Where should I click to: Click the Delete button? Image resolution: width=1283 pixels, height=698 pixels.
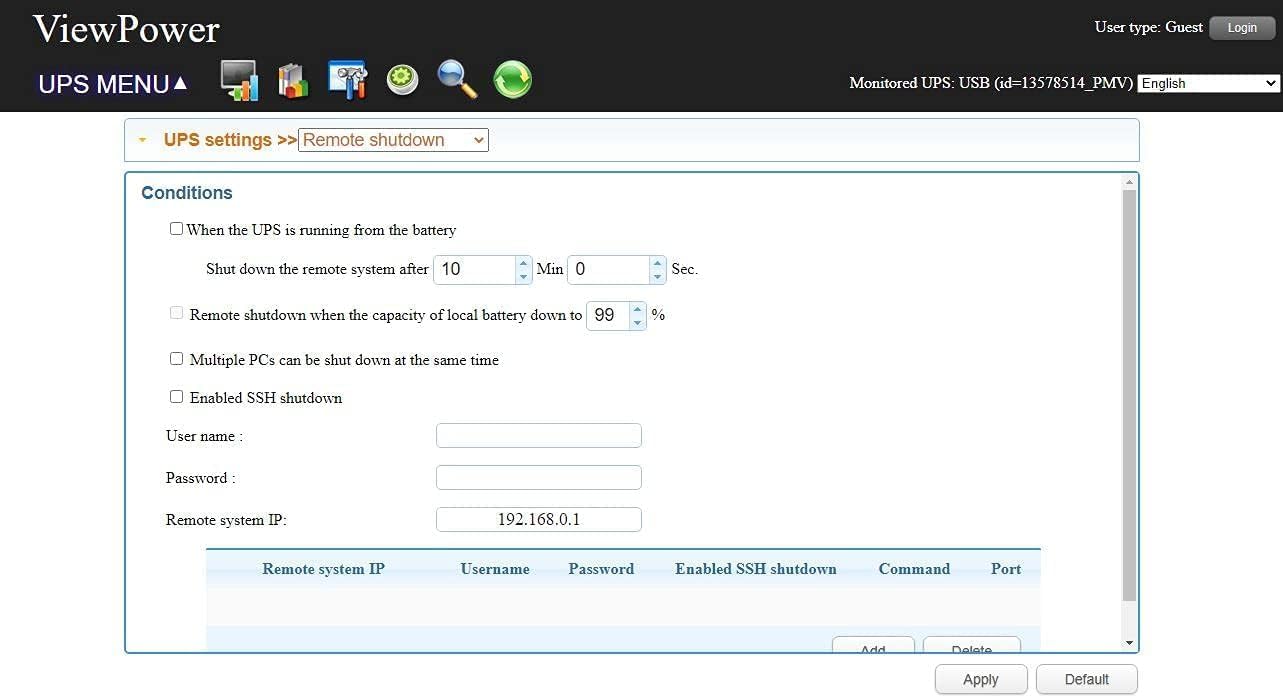[972, 644]
